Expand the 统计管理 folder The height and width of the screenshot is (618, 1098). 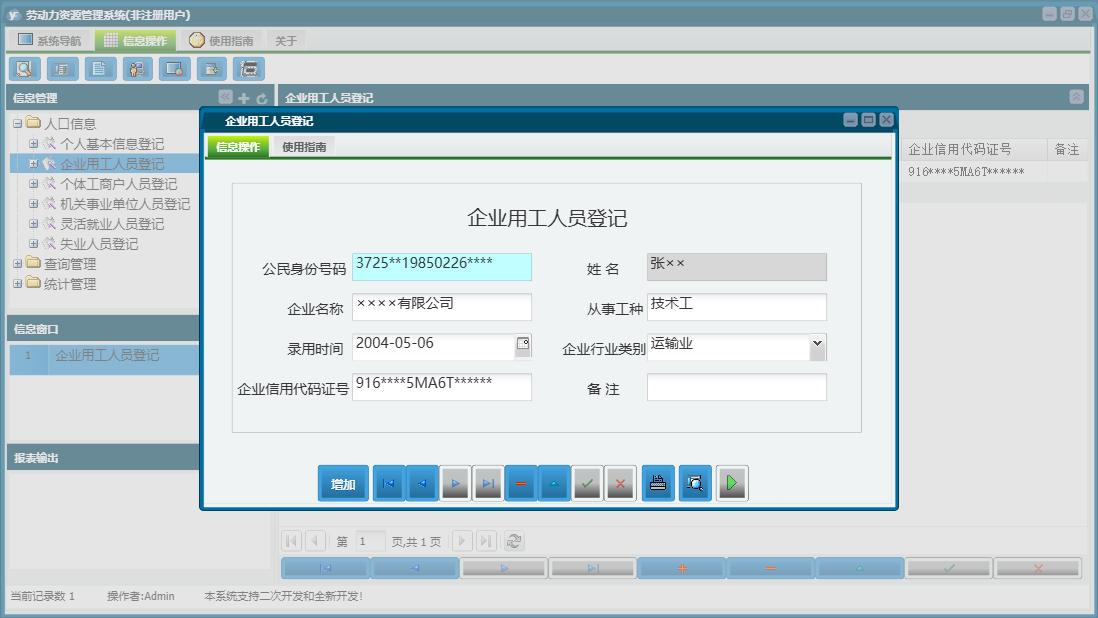click(18, 283)
